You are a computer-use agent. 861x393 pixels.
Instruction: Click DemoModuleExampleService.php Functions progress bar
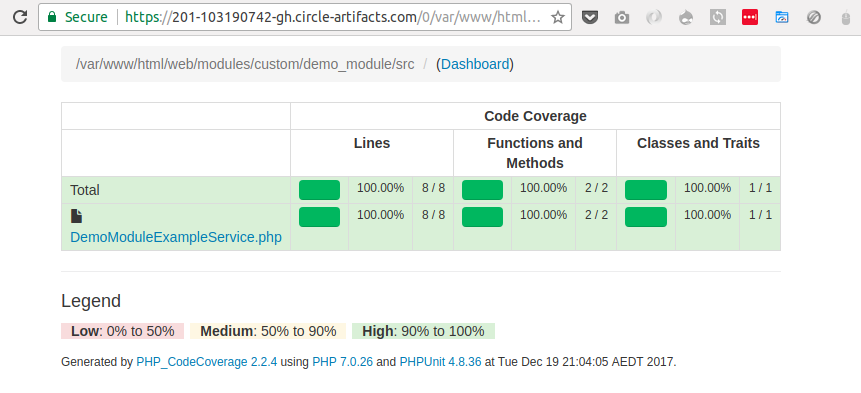(482, 217)
